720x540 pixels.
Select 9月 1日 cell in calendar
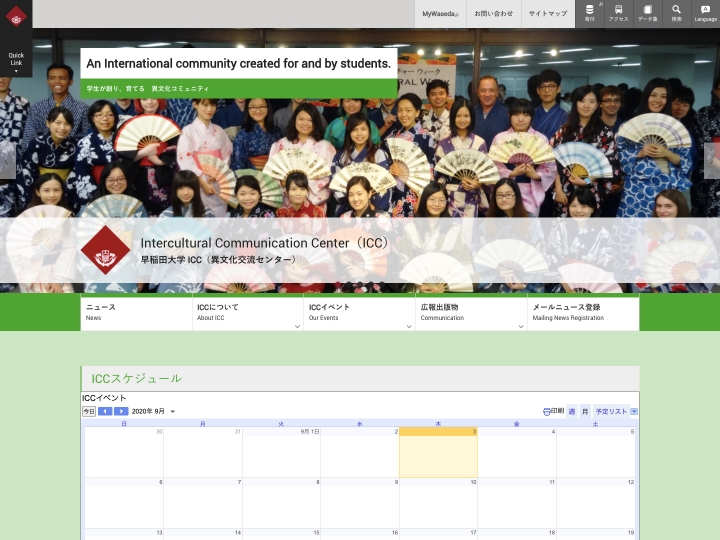click(x=281, y=452)
